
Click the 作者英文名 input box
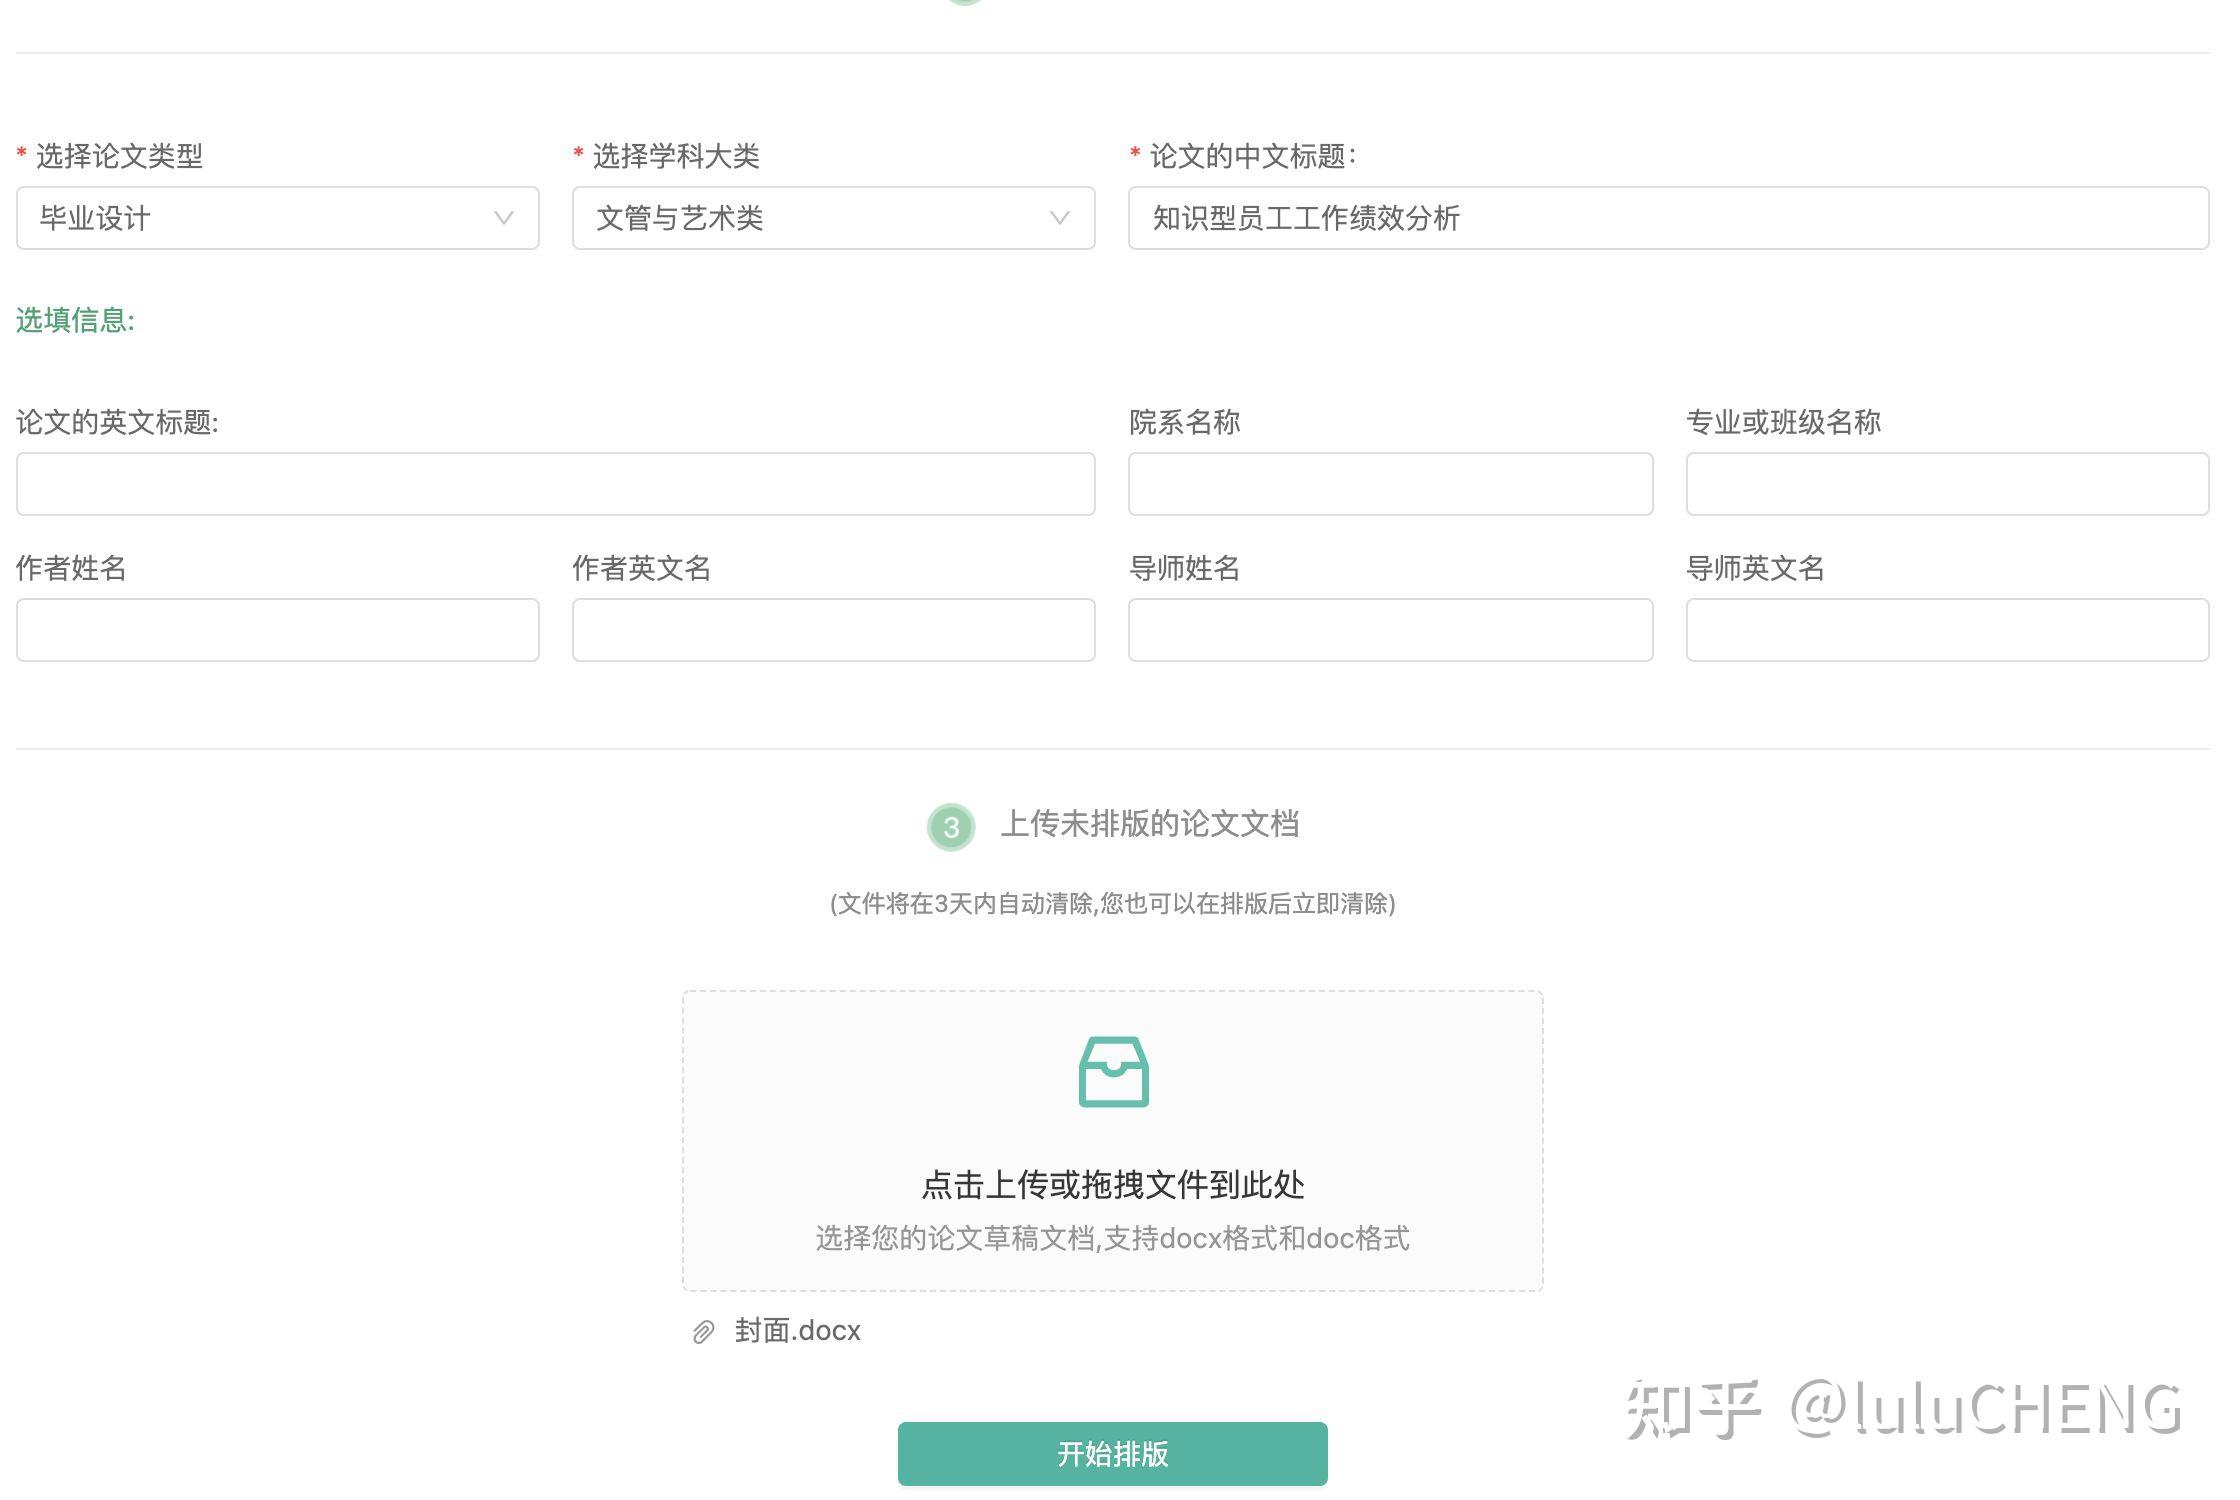tap(833, 630)
